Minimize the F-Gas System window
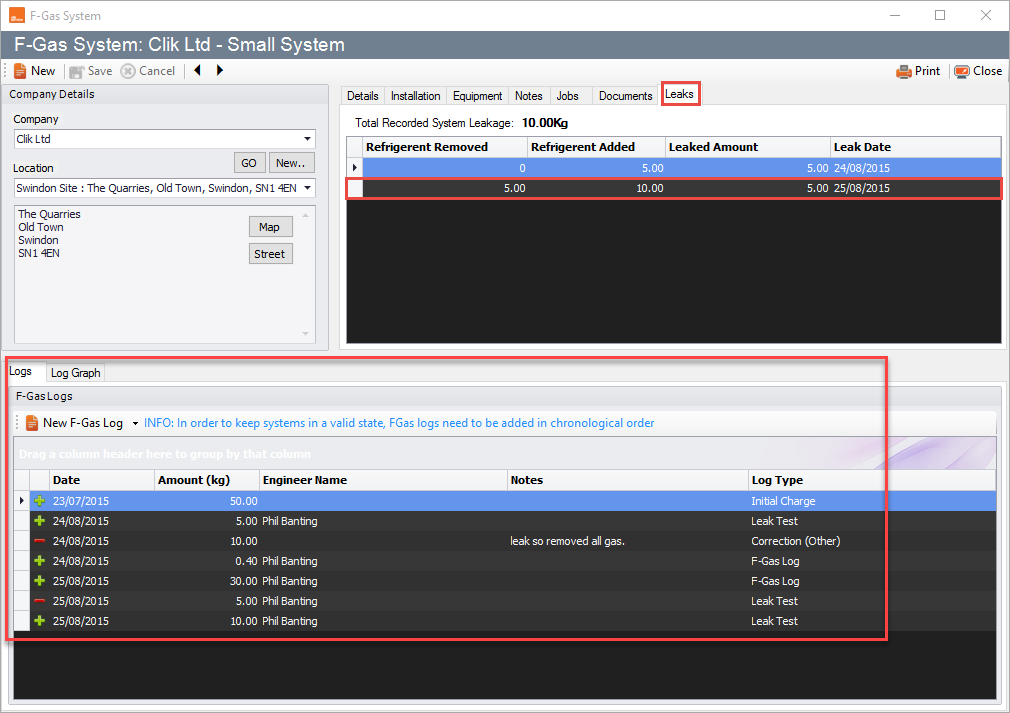1010x713 pixels. coord(895,15)
